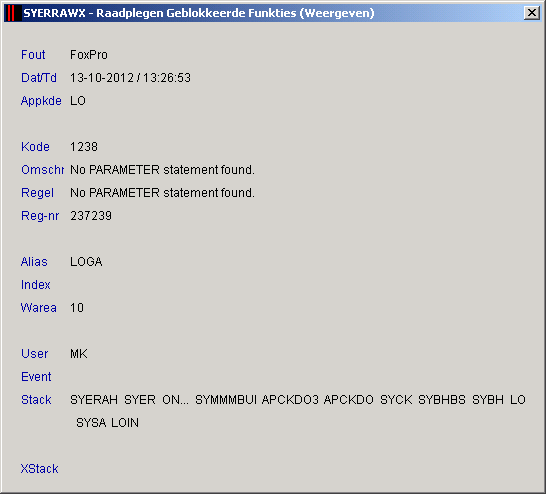Select the User label
546x494 pixels.
pos(34,353)
